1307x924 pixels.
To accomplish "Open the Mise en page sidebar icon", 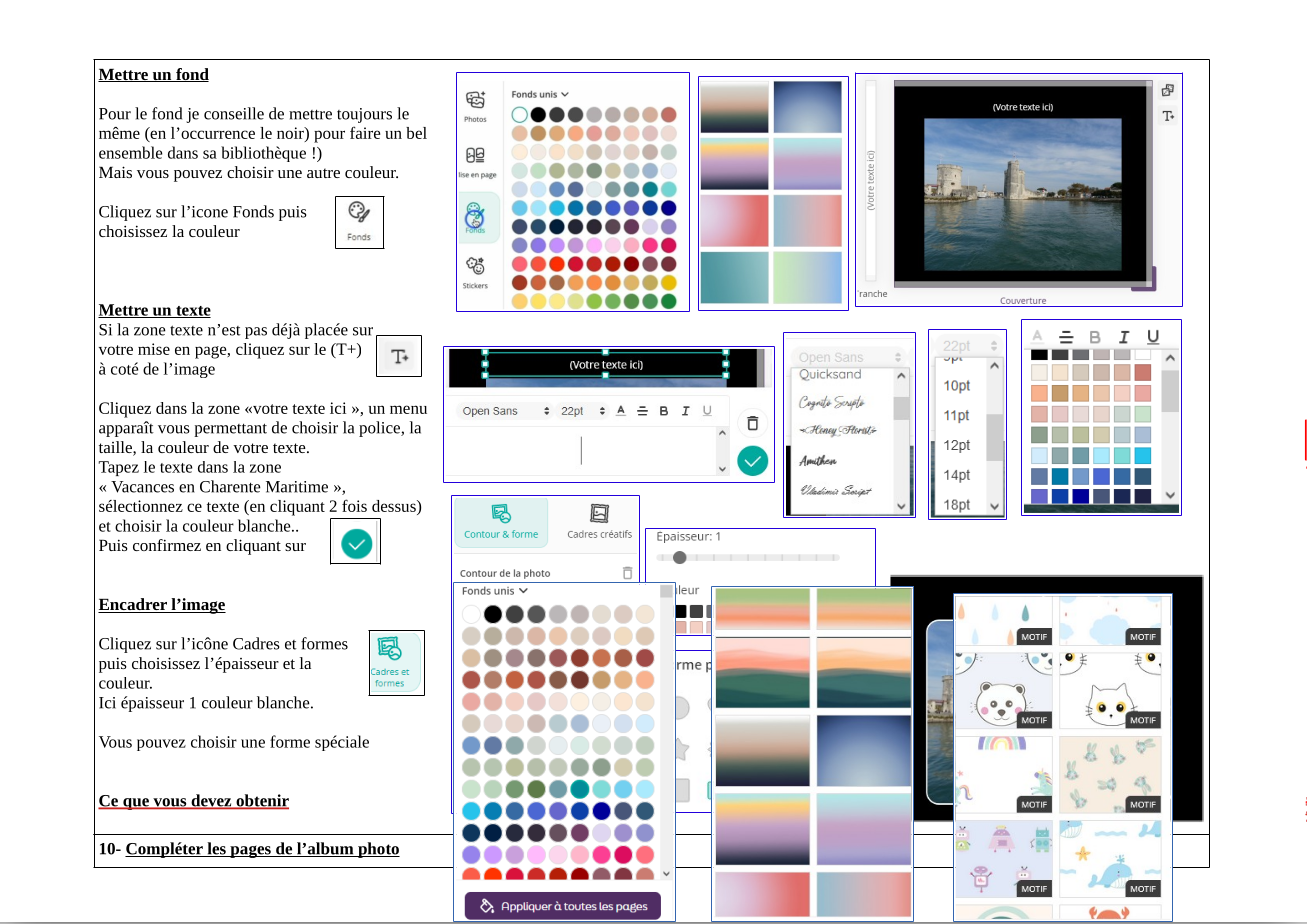I will coord(475,160).
